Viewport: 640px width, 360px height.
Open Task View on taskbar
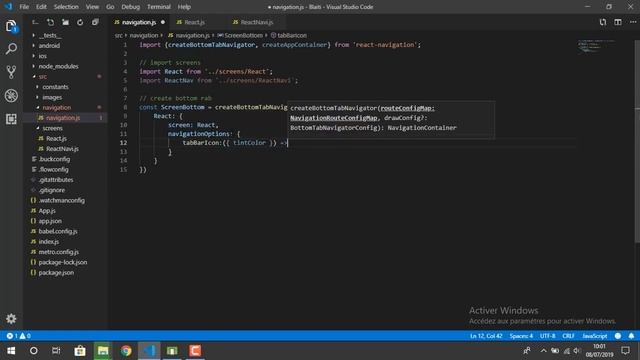[56, 351]
